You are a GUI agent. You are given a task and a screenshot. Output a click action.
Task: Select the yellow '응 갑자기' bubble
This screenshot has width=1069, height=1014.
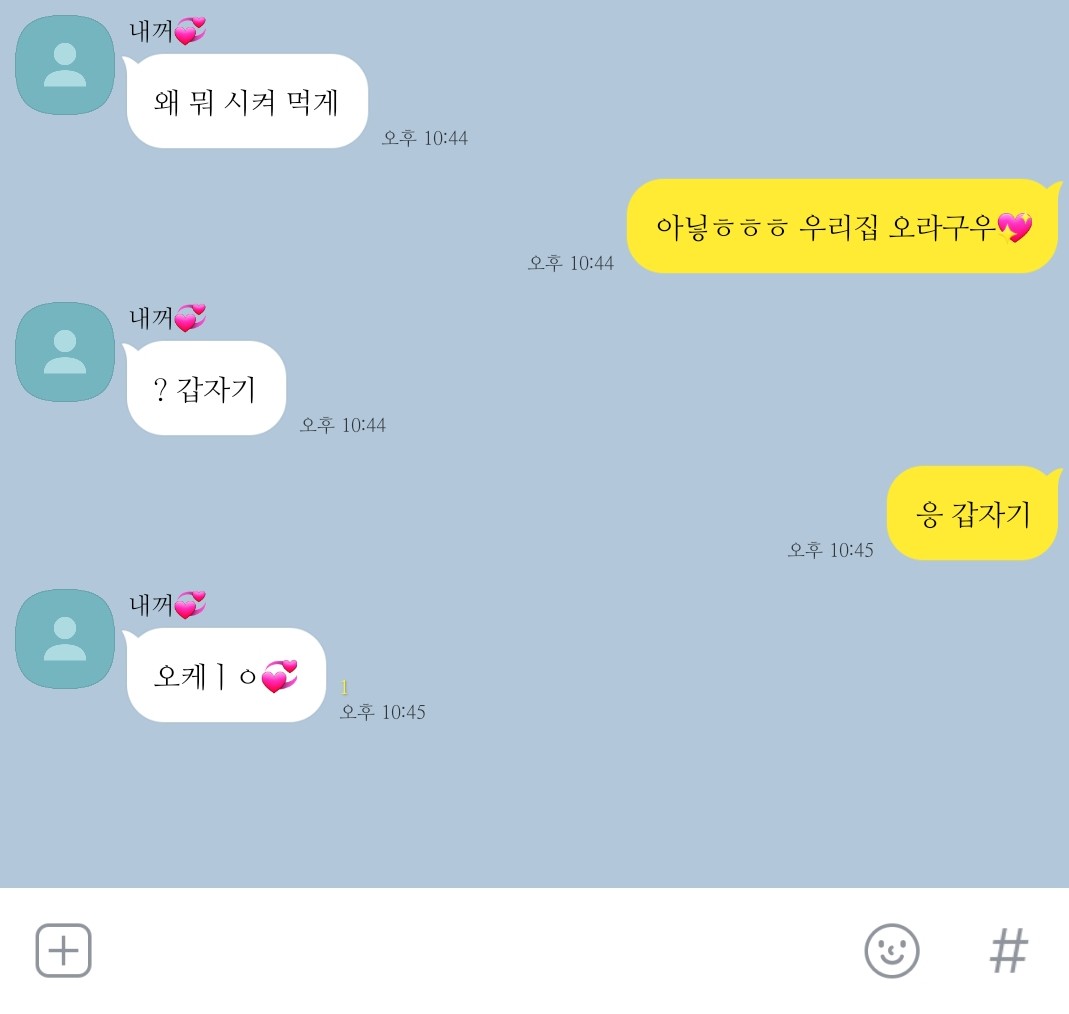point(974,513)
